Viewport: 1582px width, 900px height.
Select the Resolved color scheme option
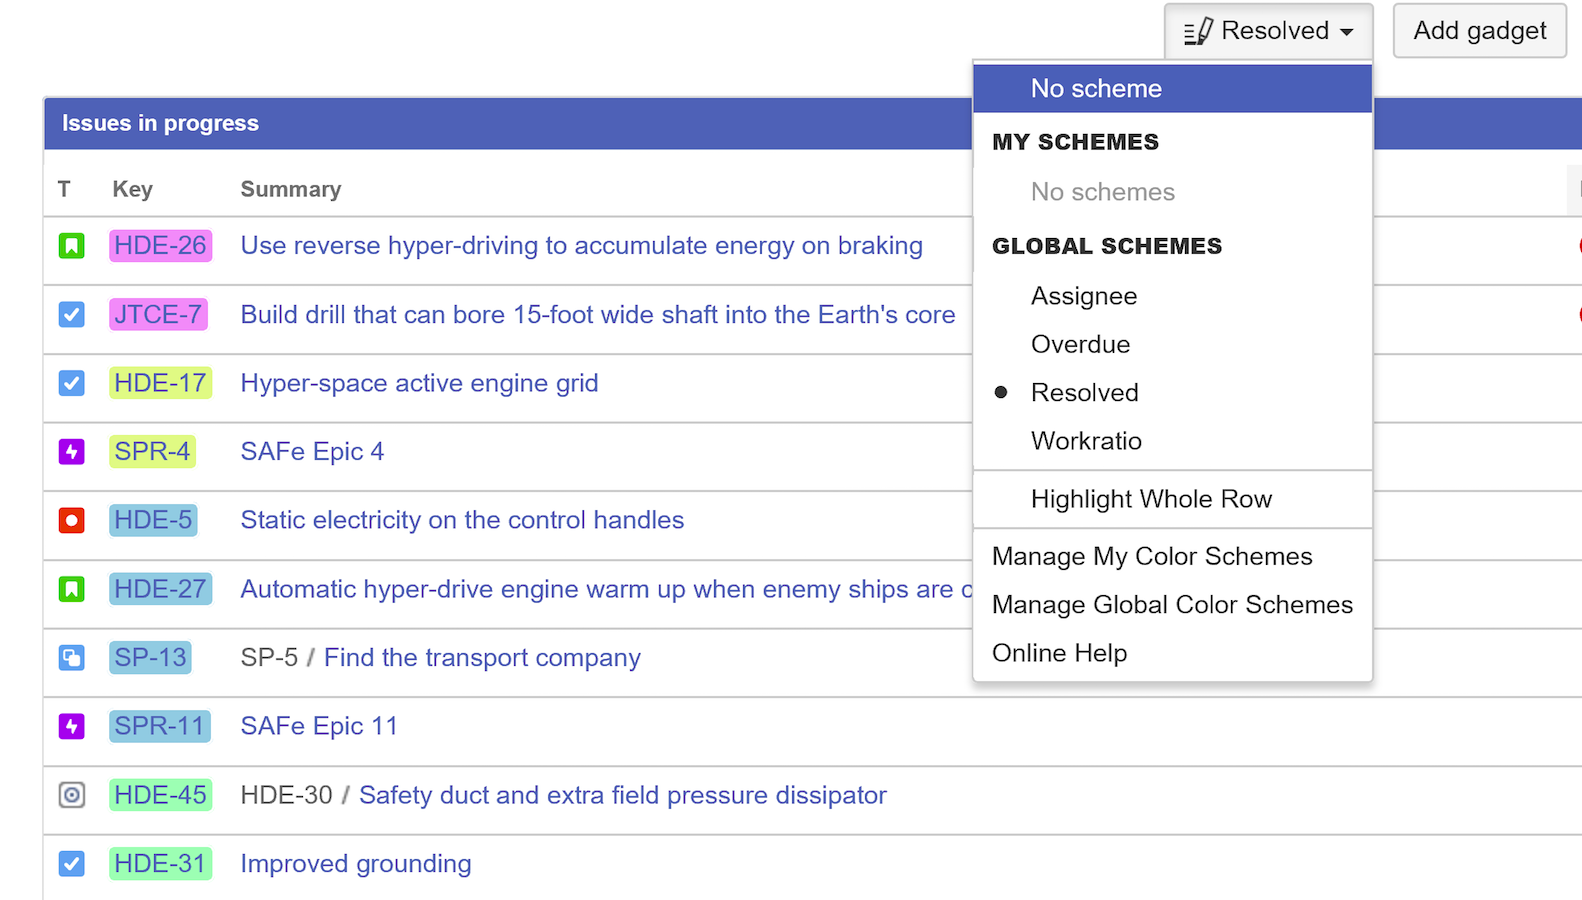tap(1084, 393)
